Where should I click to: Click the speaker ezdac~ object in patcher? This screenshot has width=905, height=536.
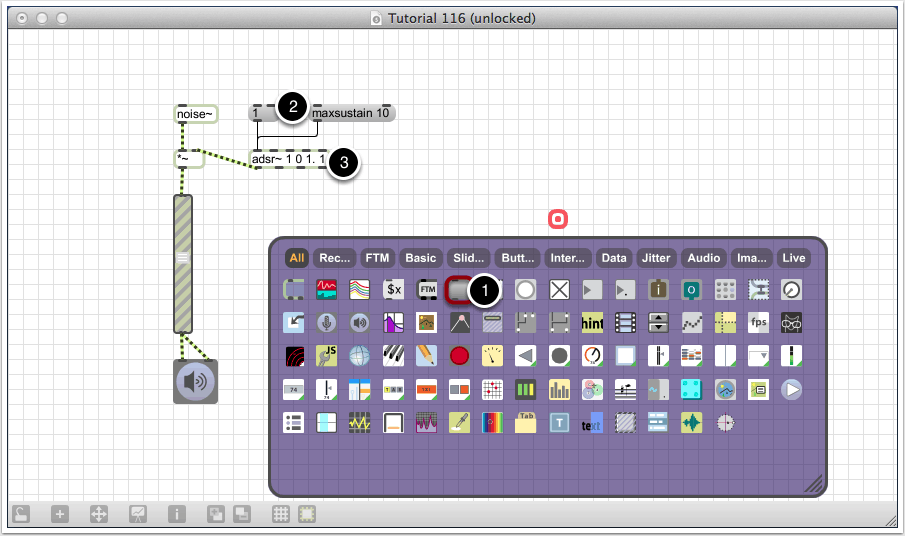tap(195, 382)
